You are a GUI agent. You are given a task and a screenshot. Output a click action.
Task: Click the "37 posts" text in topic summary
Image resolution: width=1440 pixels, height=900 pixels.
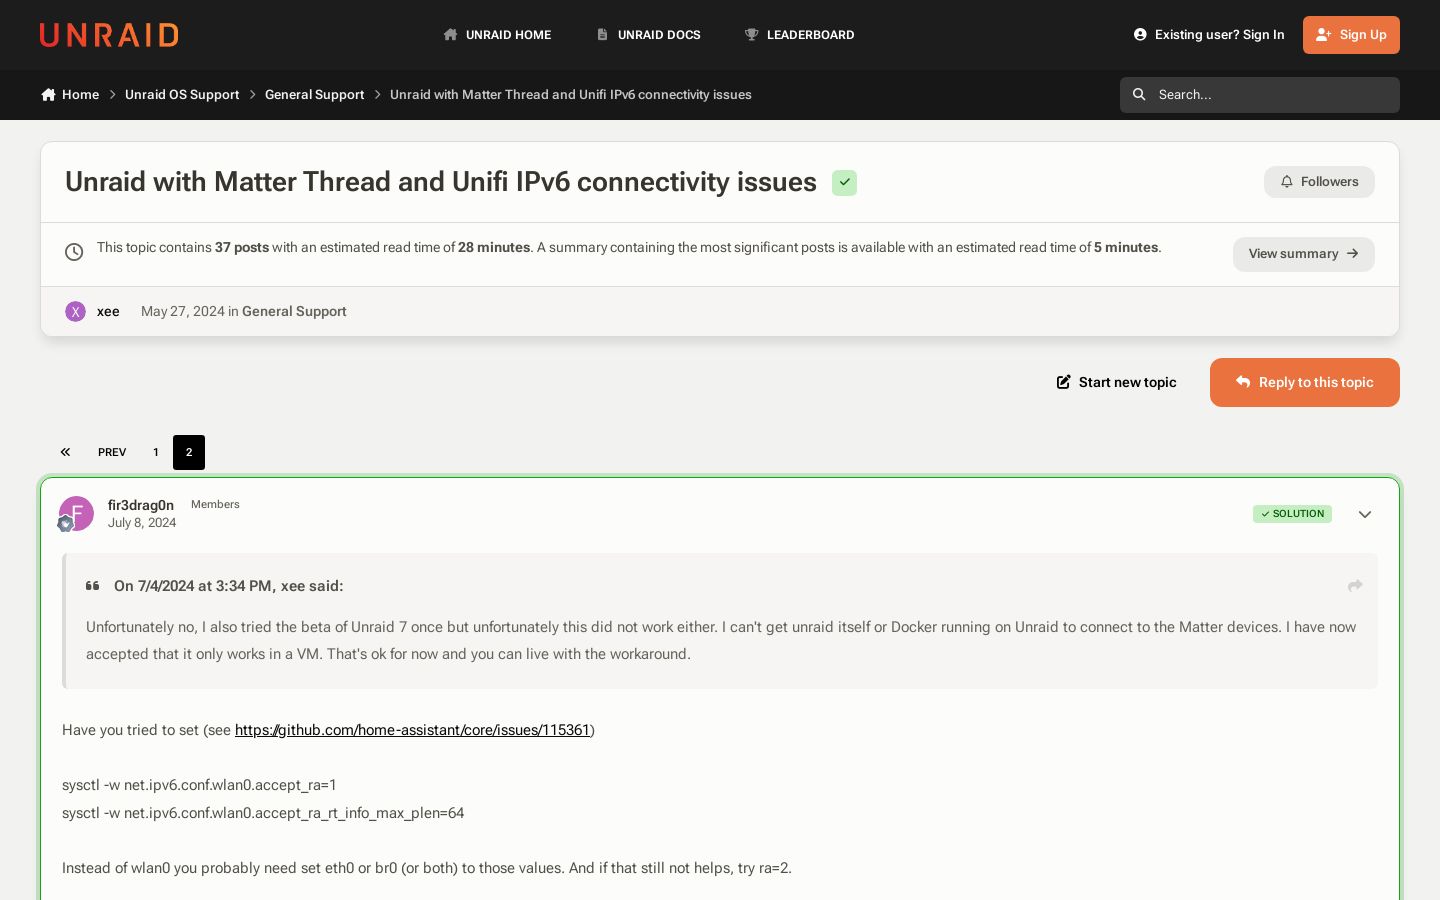click(242, 248)
